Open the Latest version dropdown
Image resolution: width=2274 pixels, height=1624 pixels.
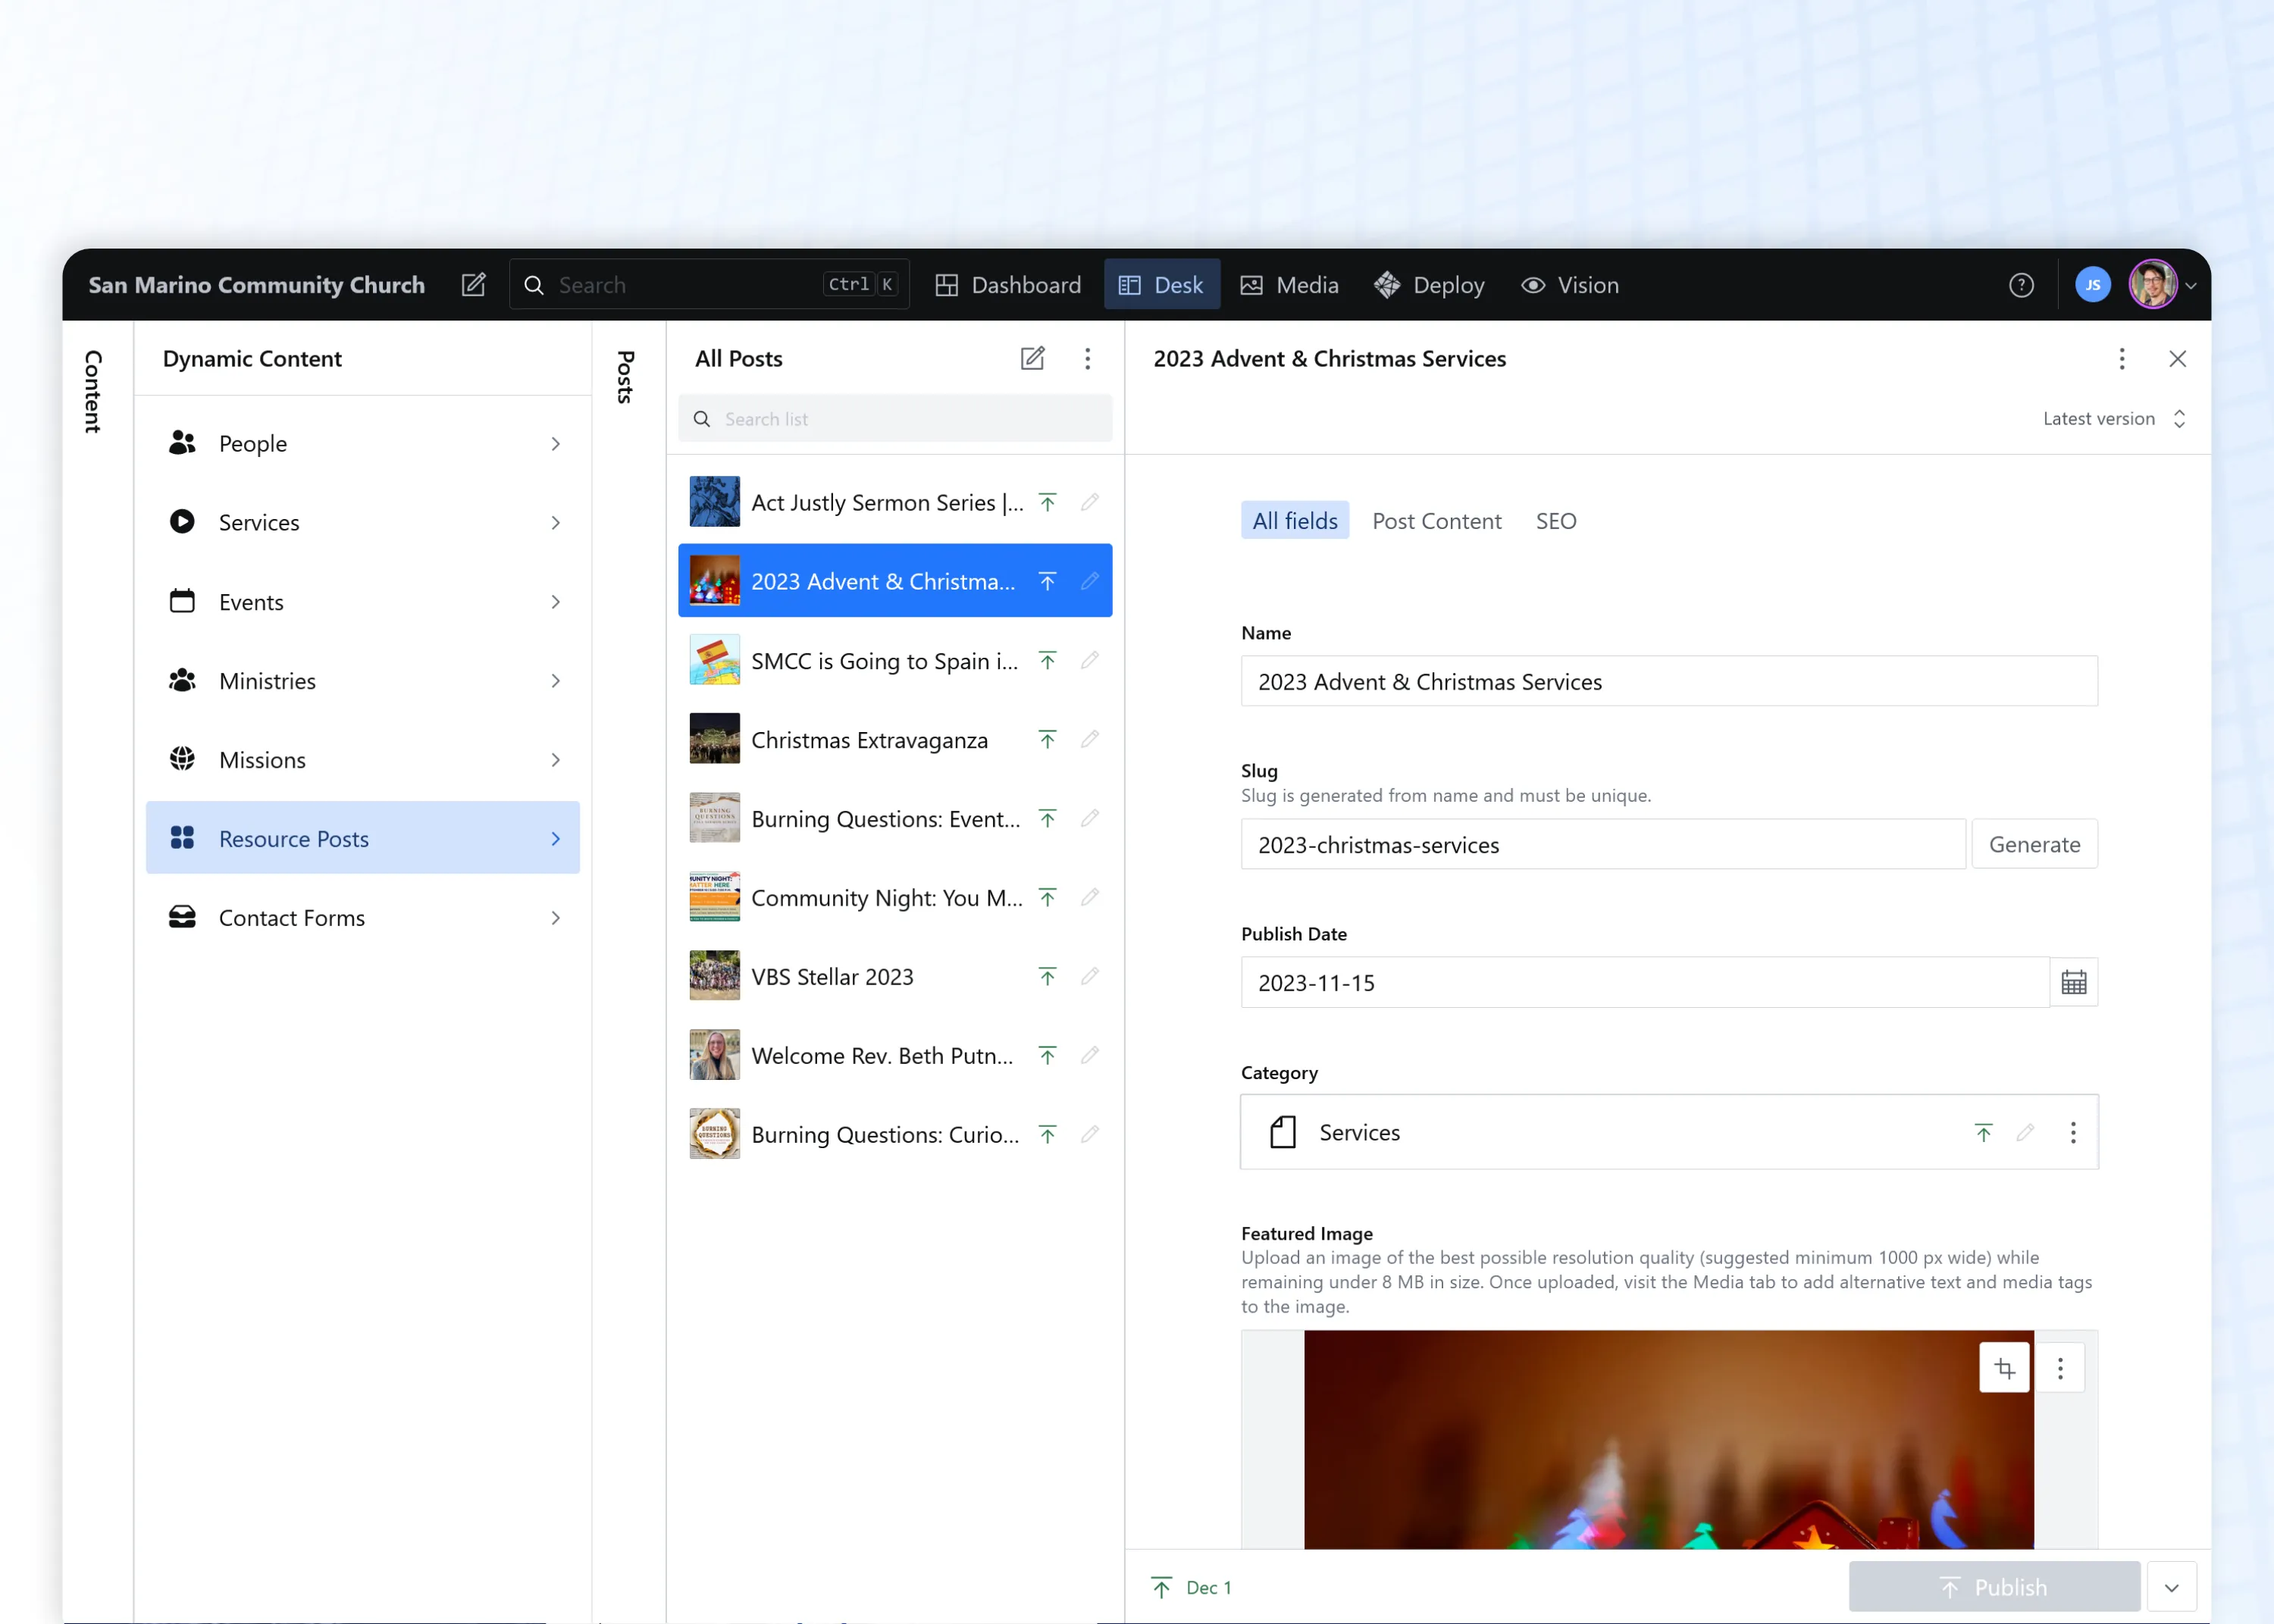[2112, 419]
